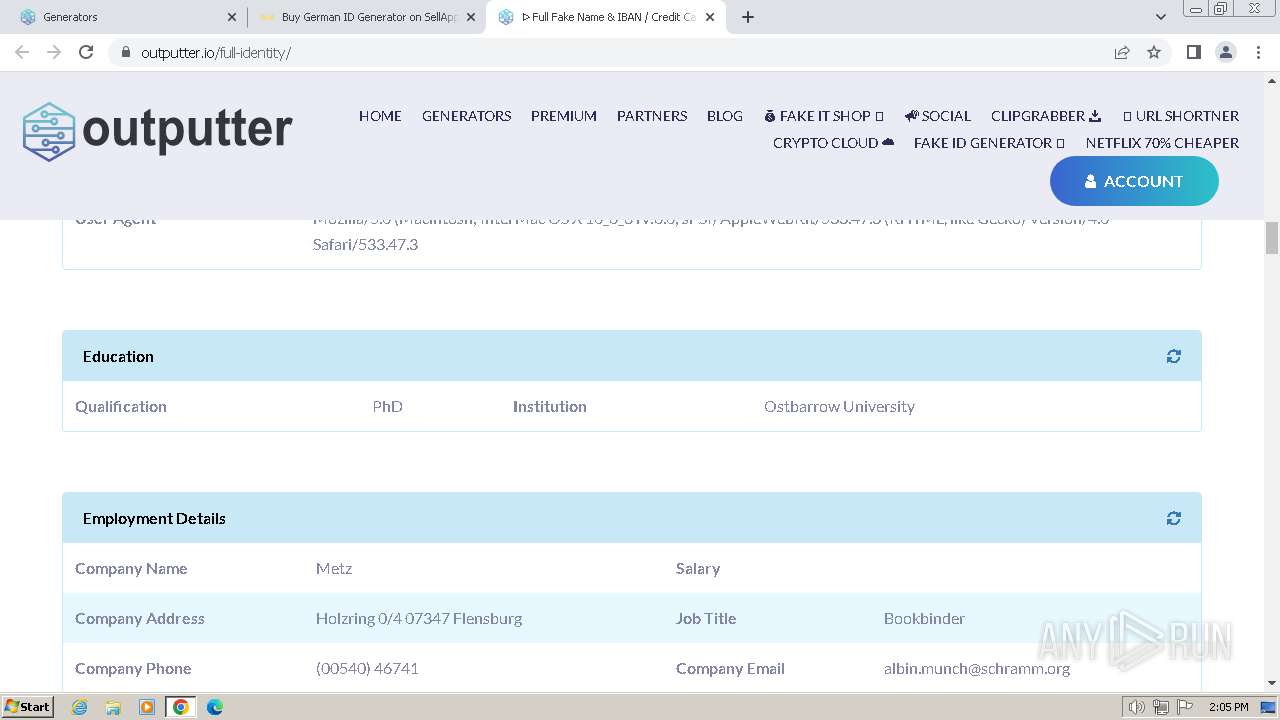Select the Safari/533.47.3 user agent text
The height and width of the screenshot is (720, 1280).
tap(365, 244)
